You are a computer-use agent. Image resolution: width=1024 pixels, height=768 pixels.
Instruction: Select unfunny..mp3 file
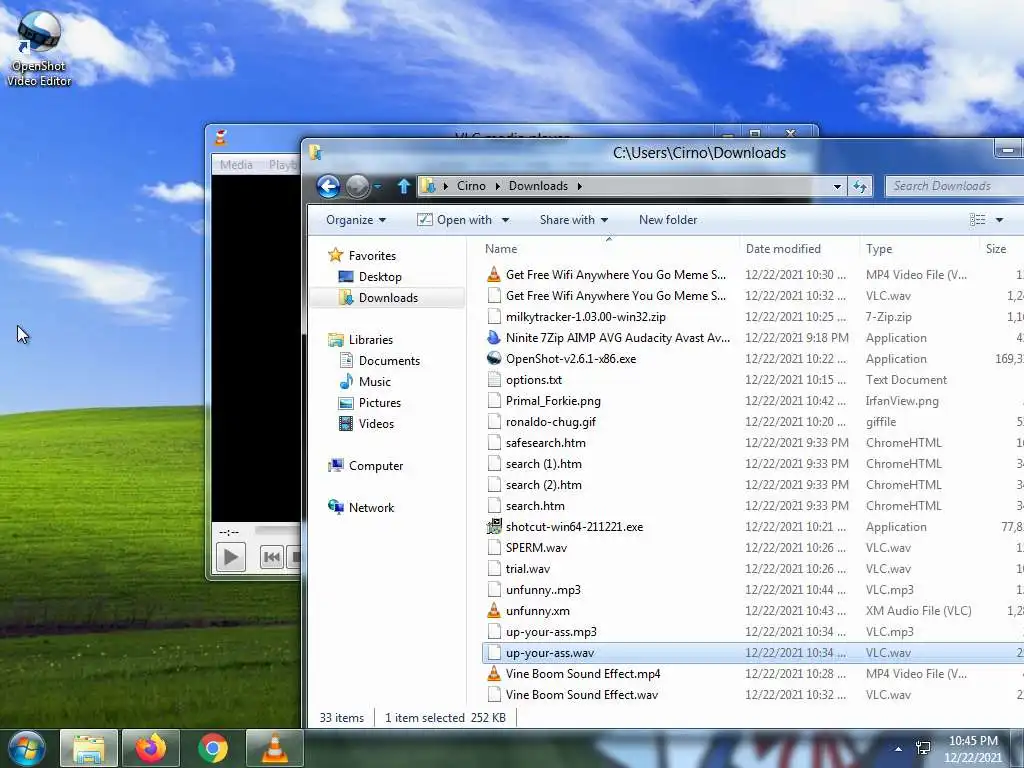click(x=543, y=590)
